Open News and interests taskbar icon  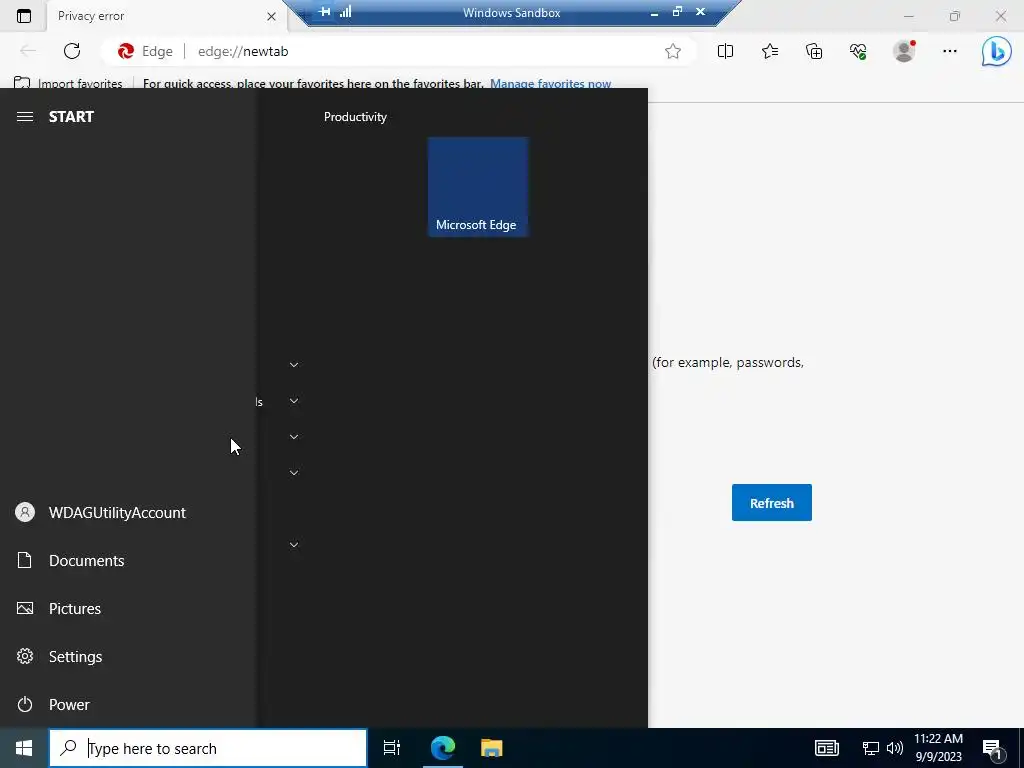coord(827,748)
